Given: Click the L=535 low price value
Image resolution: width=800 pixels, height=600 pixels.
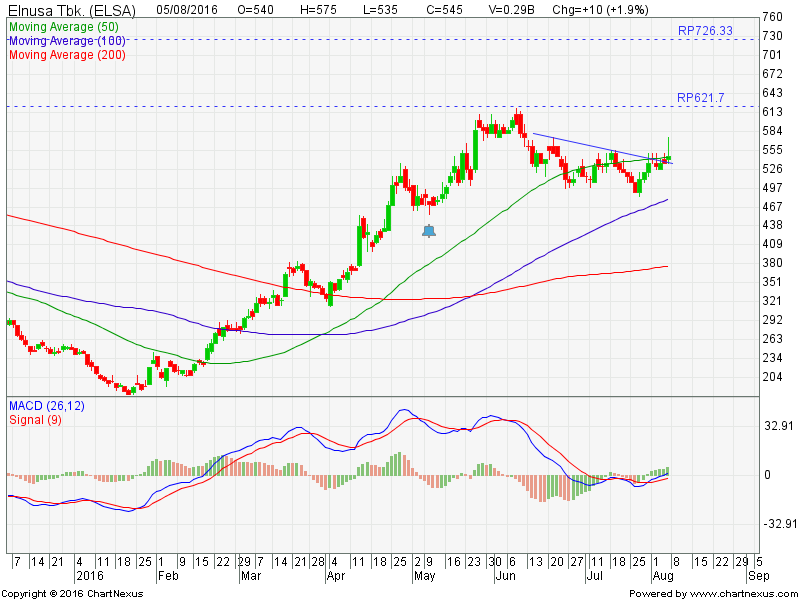Looking at the screenshot, I should pyautogui.click(x=380, y=10).
